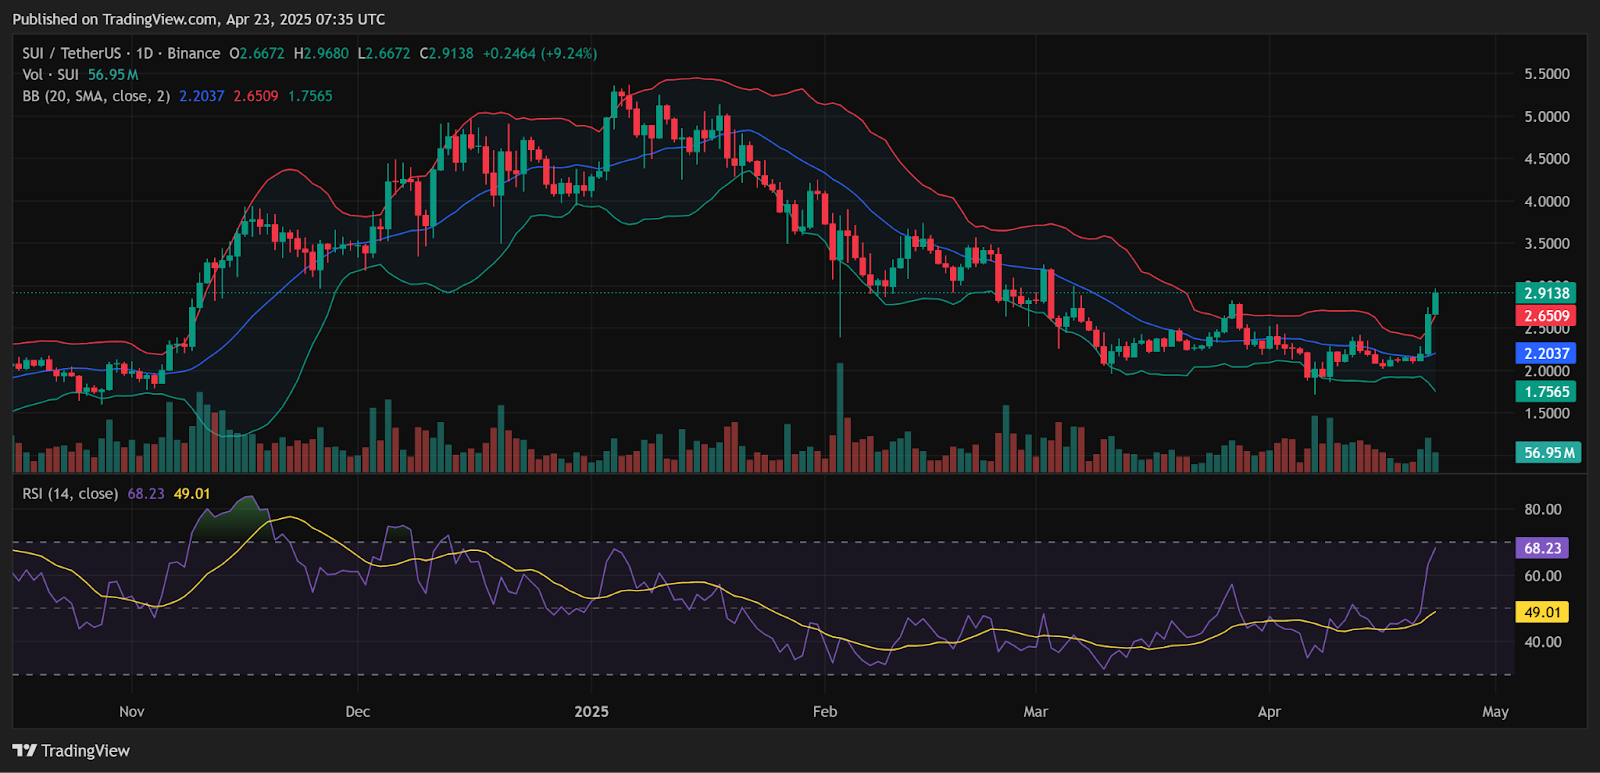Viewport: 1600px width, 773px height.
Task: Click the green 1.7565 lower band label
Action: [x=1546, y=392]
